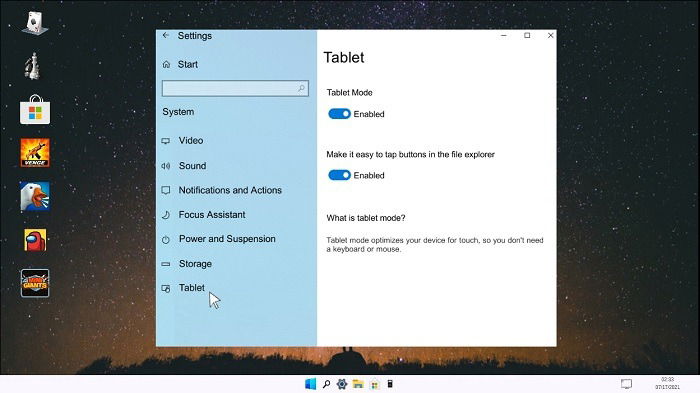700x393 pixels.
Task: Maximize the Settings window
Action: 527,35
